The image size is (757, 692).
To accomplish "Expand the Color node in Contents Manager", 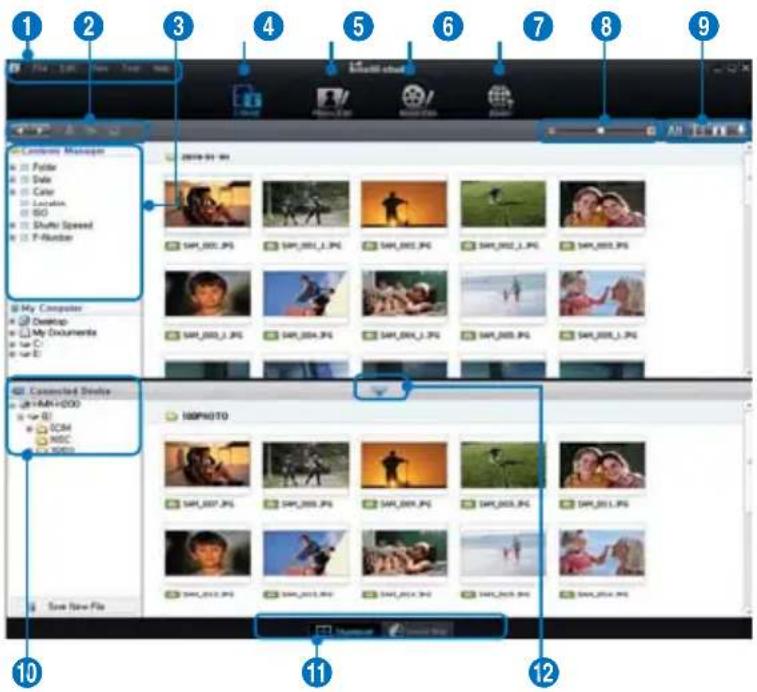I will click(13, 192).
